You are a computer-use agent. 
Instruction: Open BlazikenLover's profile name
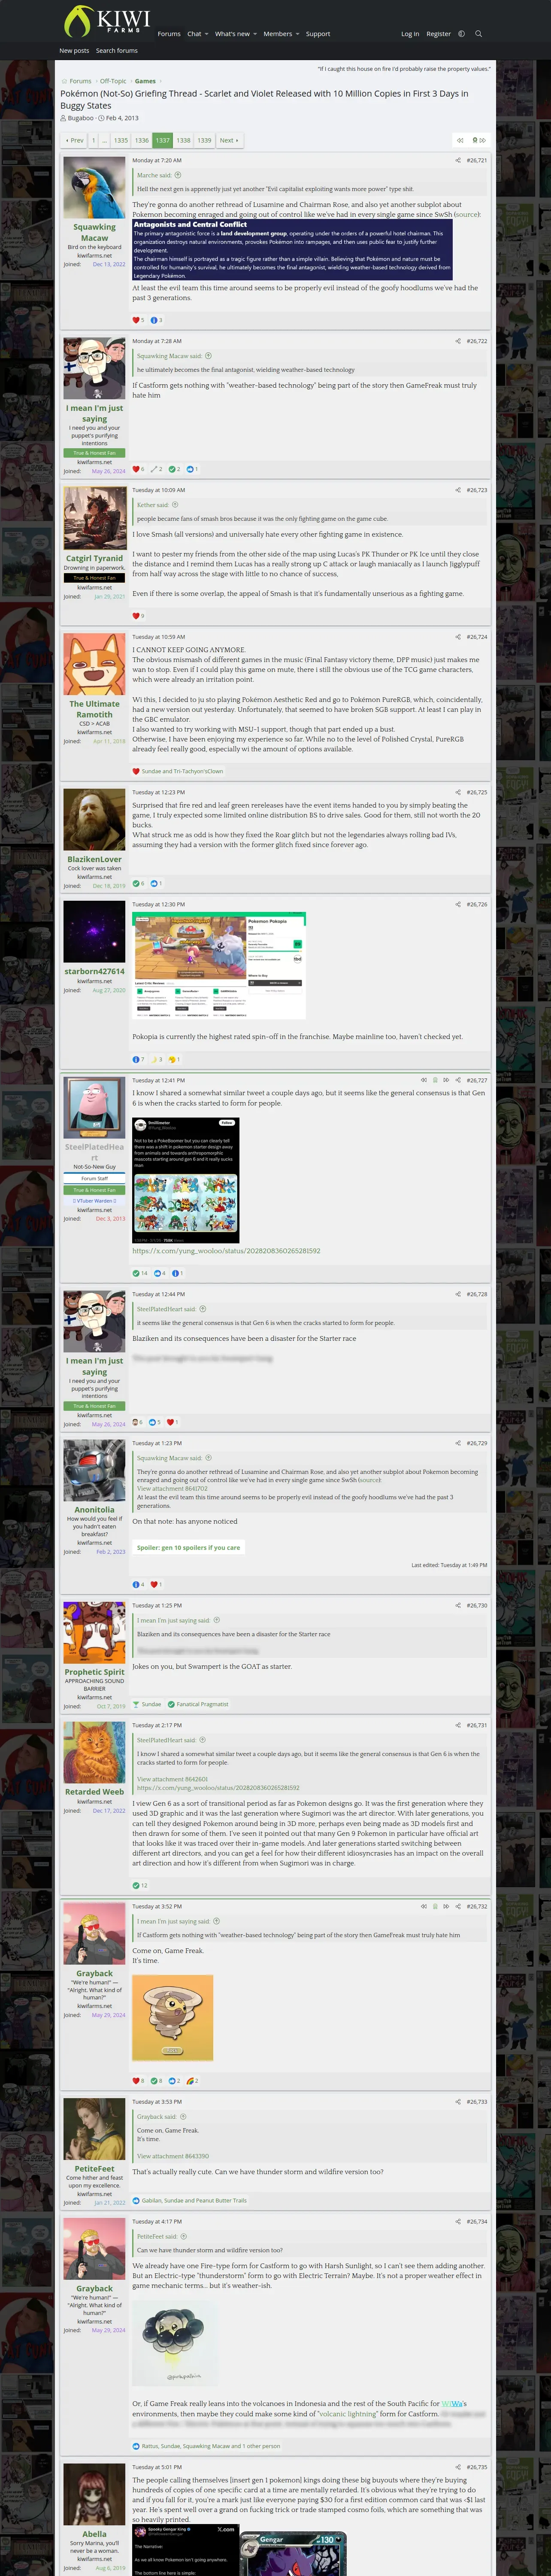pos(94,859)
